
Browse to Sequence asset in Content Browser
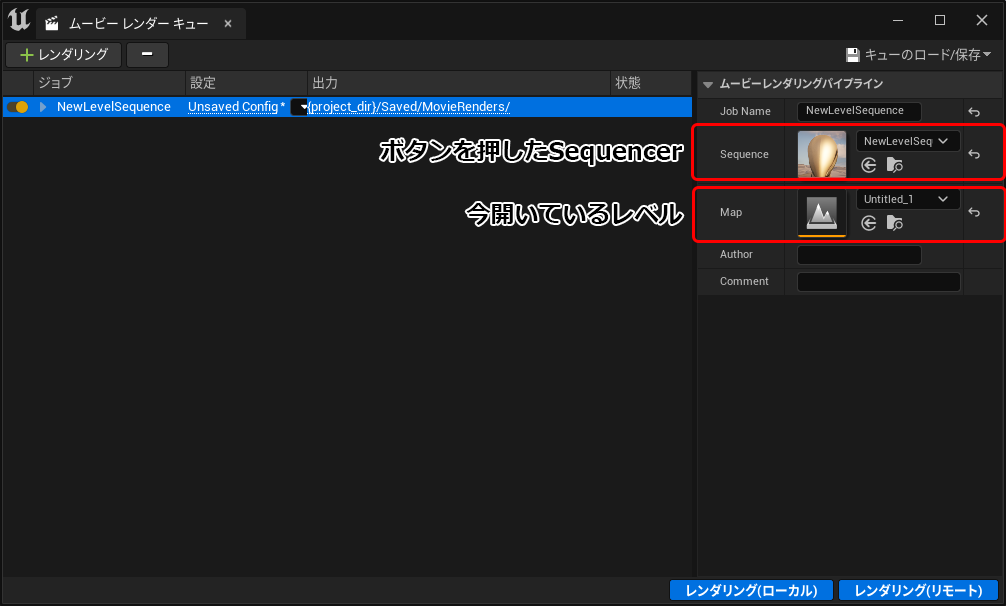coord(894,166)
